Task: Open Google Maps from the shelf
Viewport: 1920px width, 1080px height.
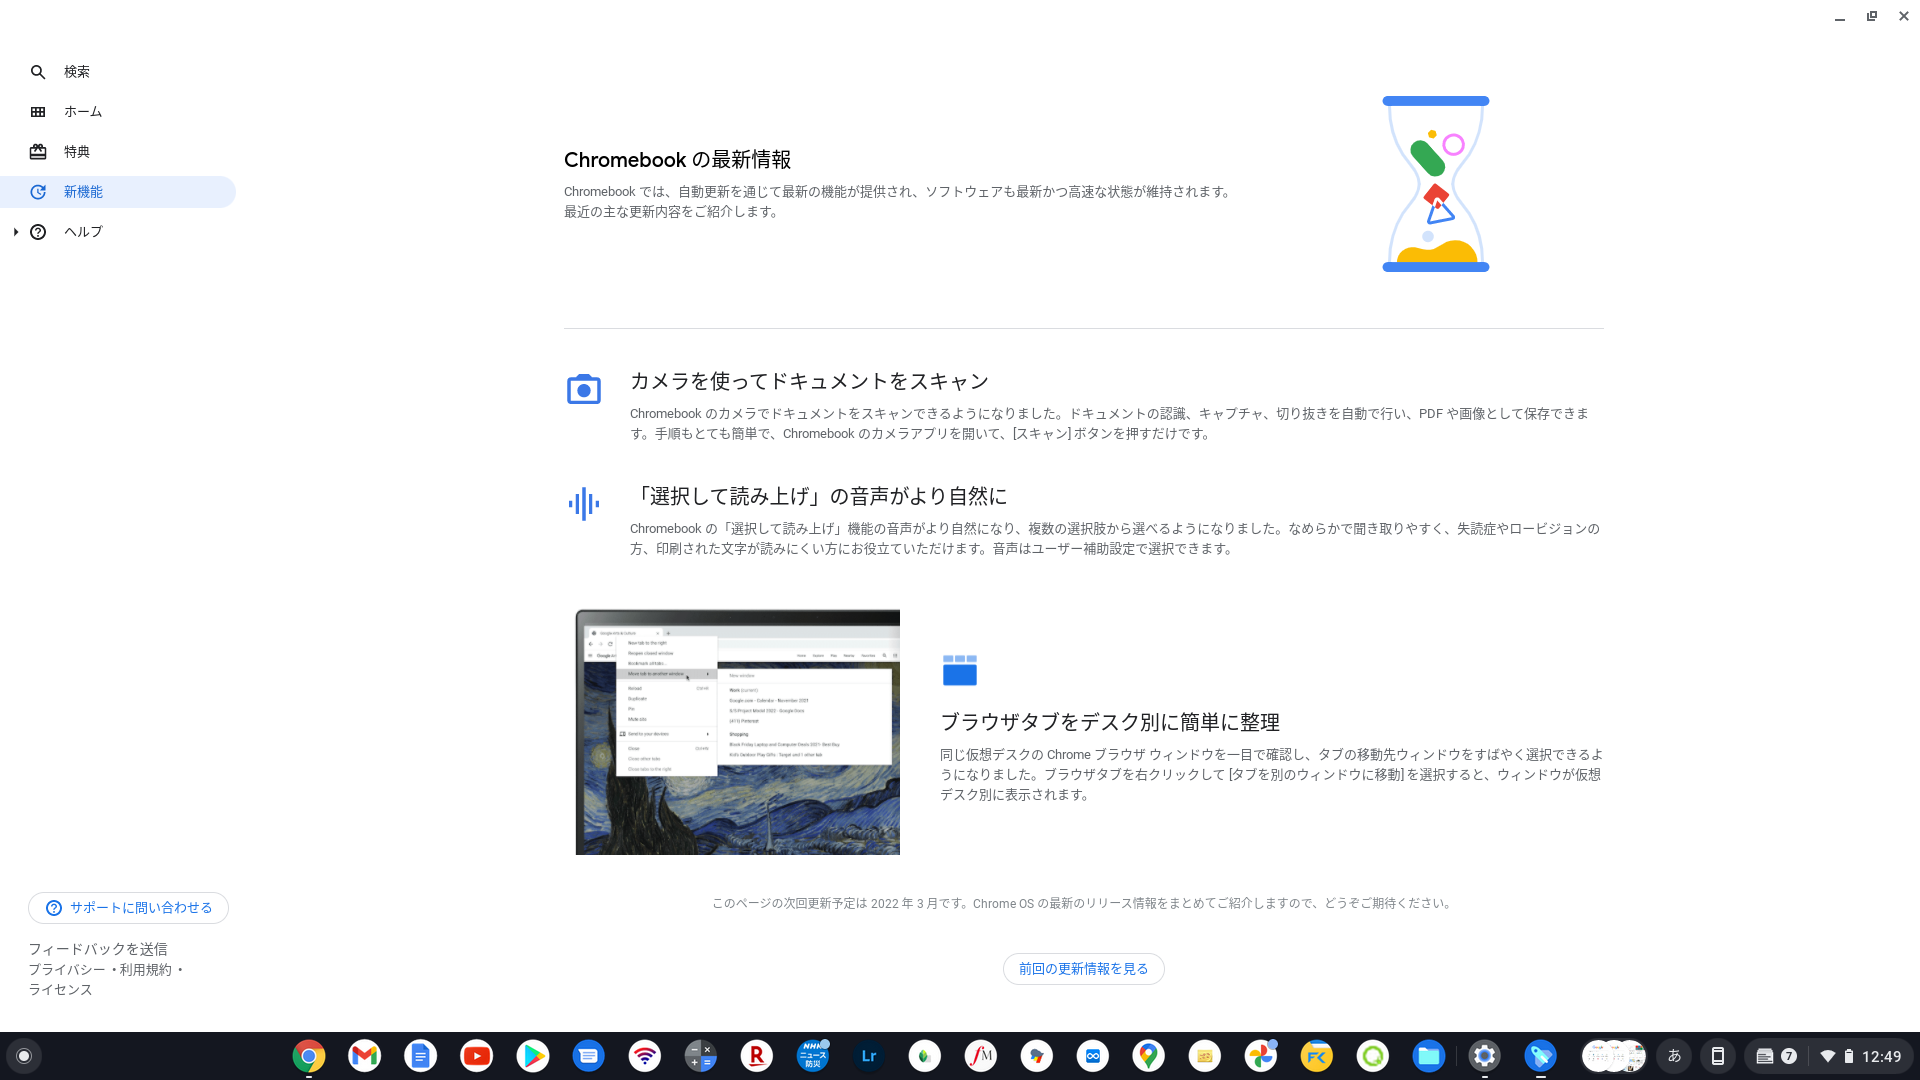Action: [x=1149, y=1056]
